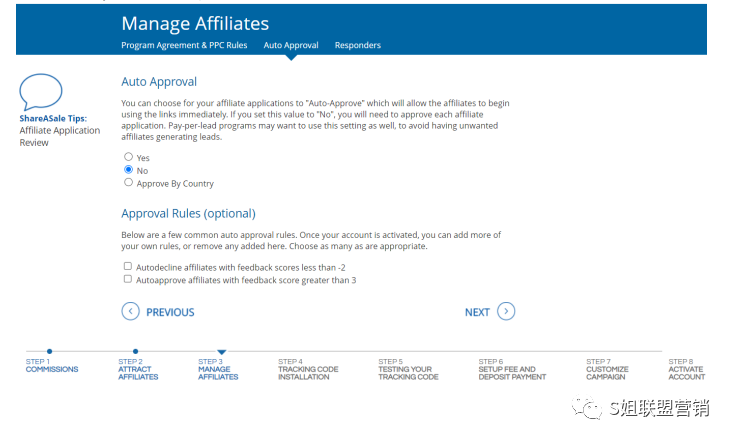
Task: Select the Yes auto approval radio button
Action: pos(128,157)
